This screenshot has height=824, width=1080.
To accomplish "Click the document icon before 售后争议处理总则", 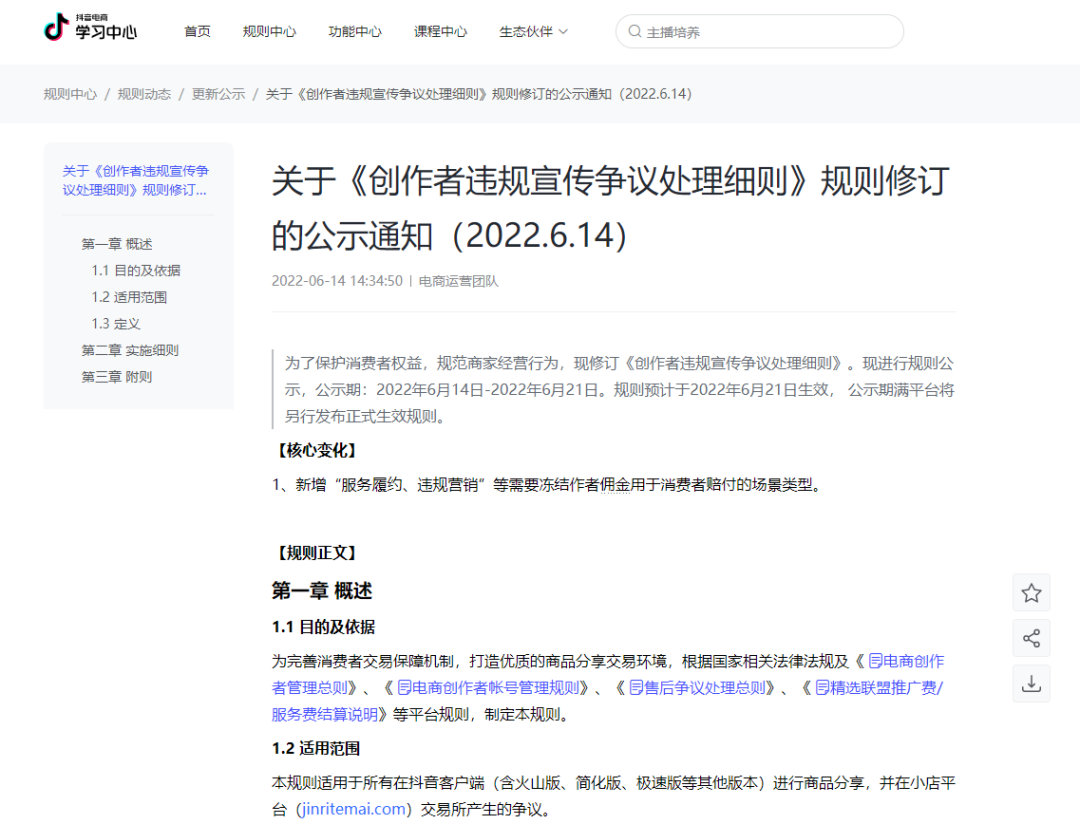I will (636, 688).
